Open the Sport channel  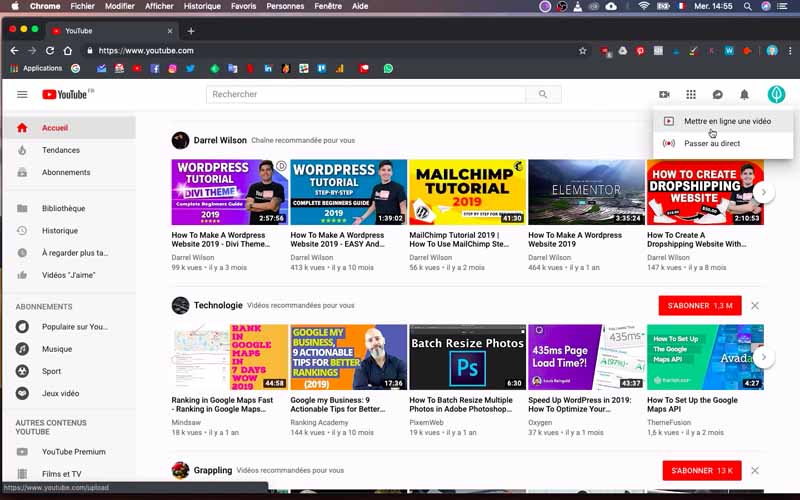[x=69, y=371]
